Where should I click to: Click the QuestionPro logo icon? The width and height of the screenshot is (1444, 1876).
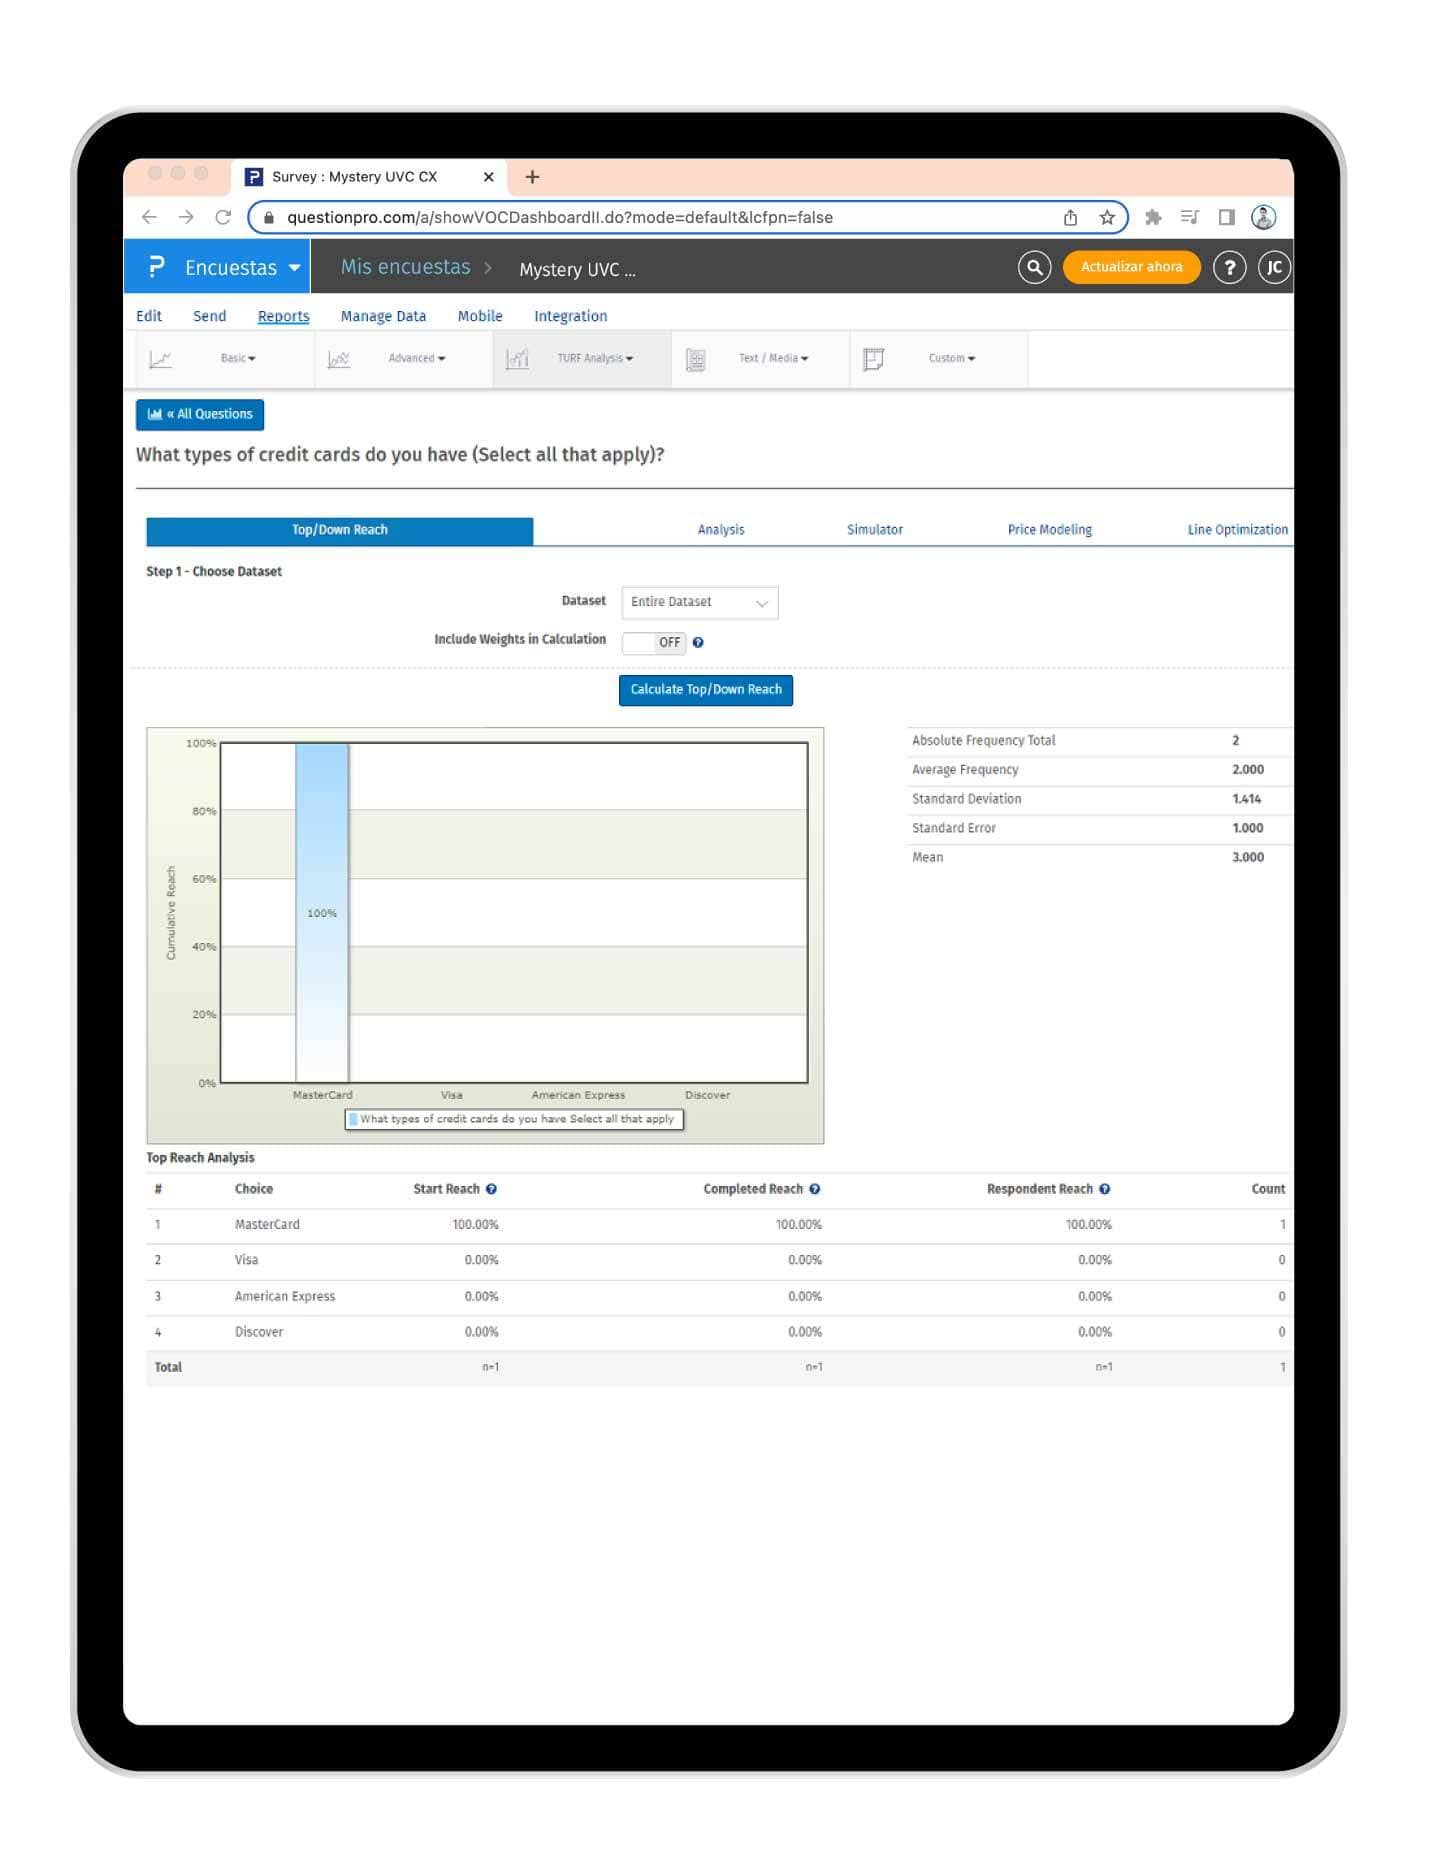click(155, 267)
